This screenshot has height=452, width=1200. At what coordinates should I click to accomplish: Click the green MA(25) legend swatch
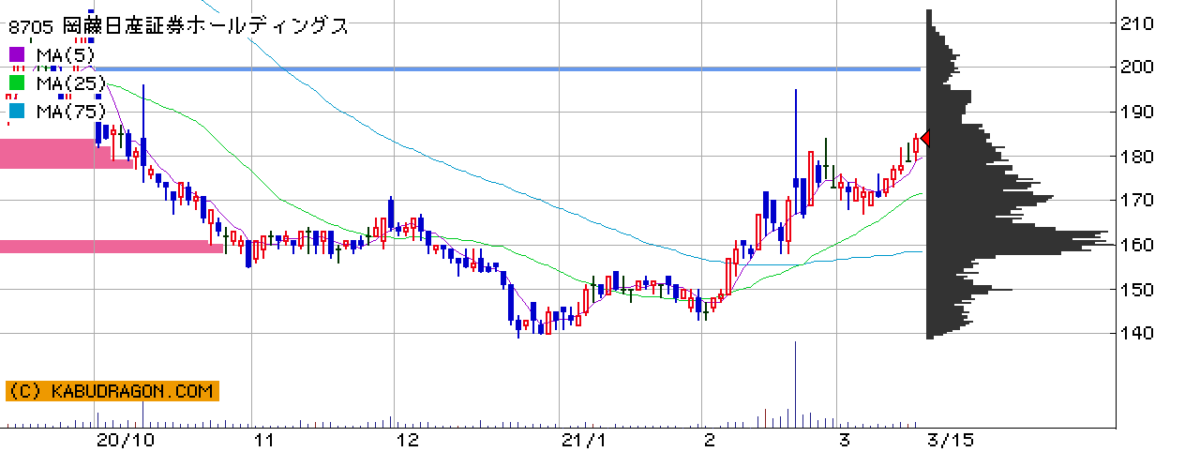click(x=16, y=83)
